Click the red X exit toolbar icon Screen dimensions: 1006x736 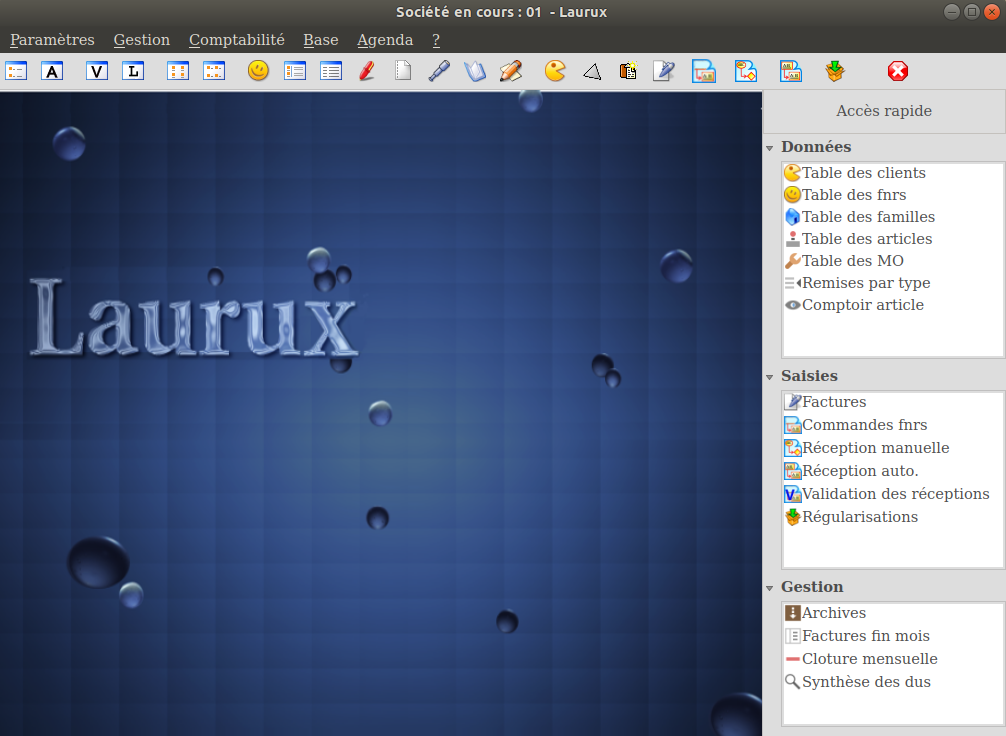tap(898, 71)
